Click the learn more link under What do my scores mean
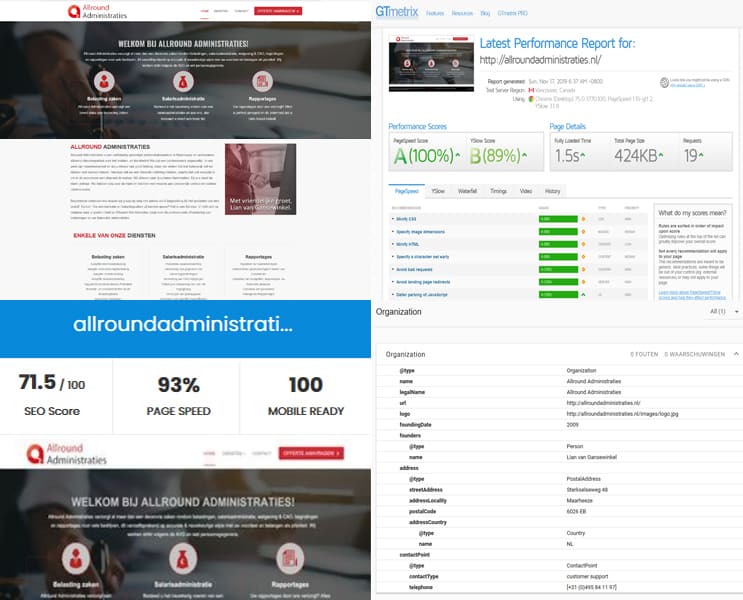 692,295
